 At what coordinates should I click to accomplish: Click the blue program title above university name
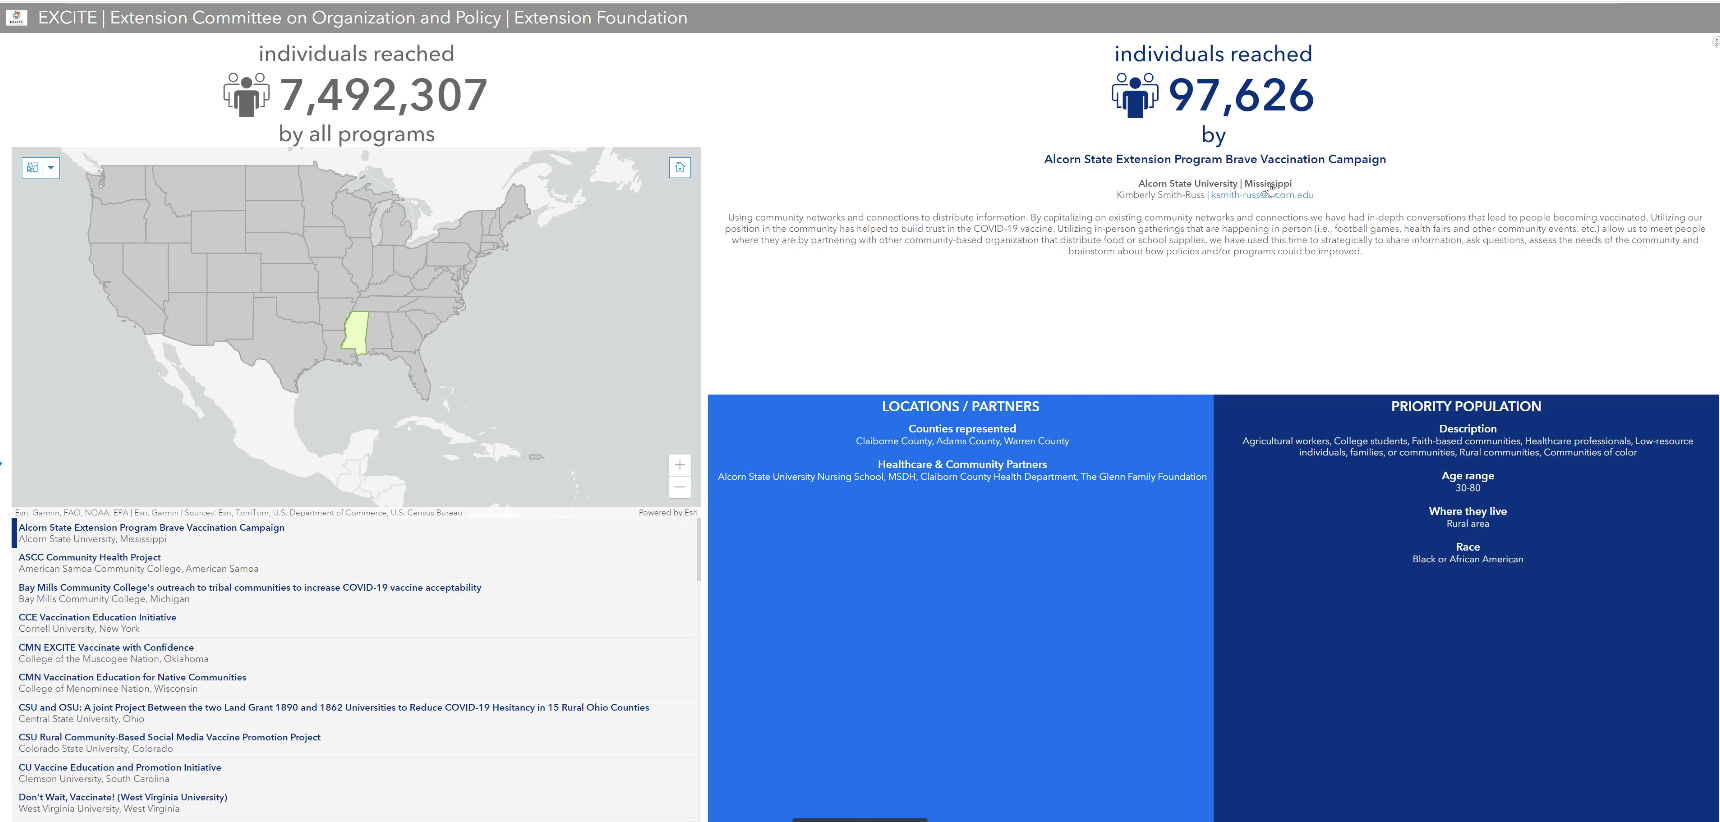click(x=1215, y=159)
